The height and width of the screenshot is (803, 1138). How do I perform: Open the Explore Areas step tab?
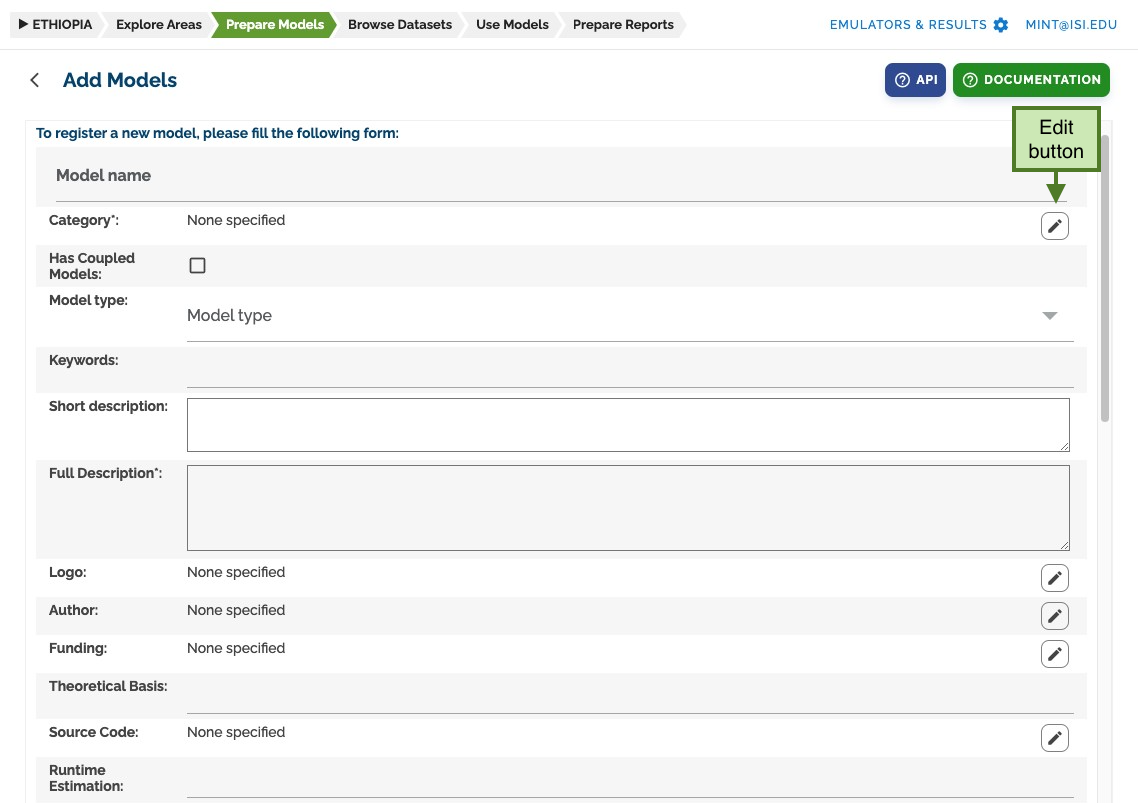pyautogui.click(x=158, y=25)
